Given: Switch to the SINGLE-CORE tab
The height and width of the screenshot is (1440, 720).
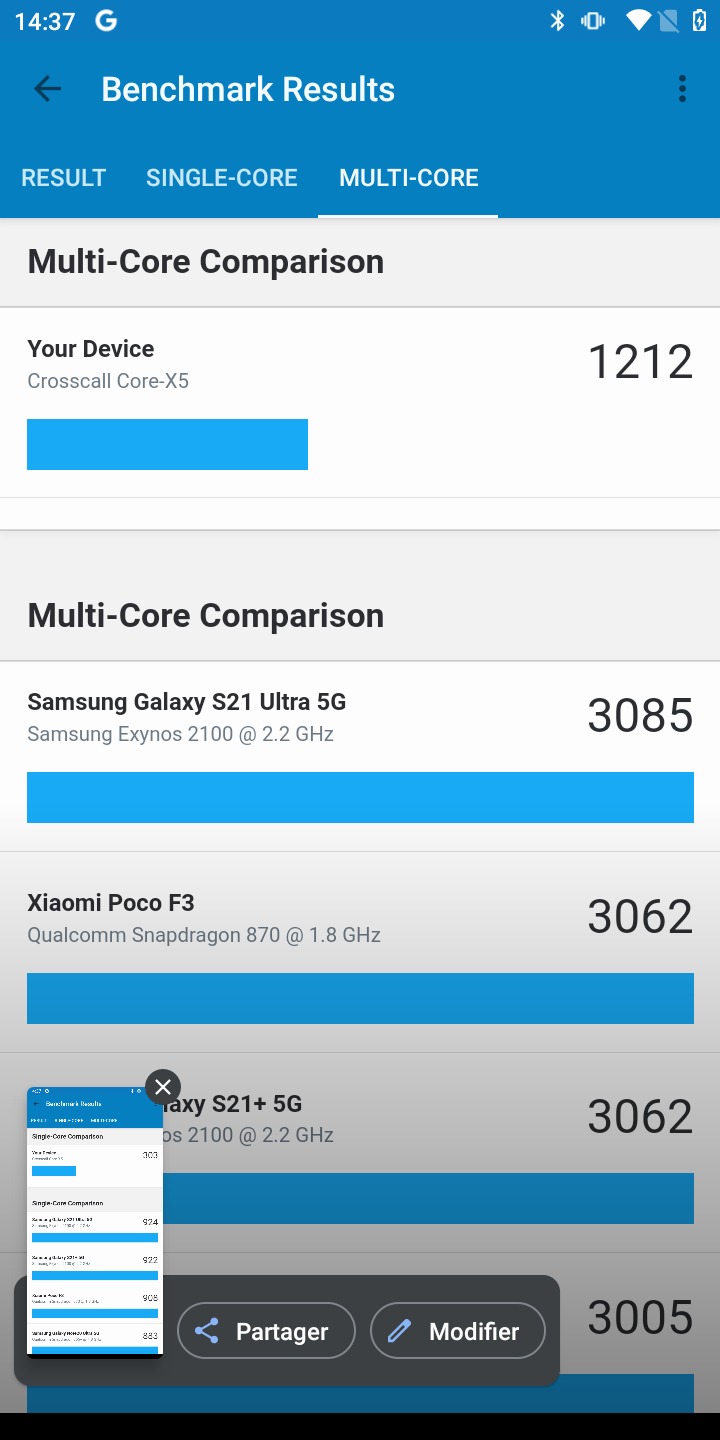Looking at the screenshot, I should 222,178.
